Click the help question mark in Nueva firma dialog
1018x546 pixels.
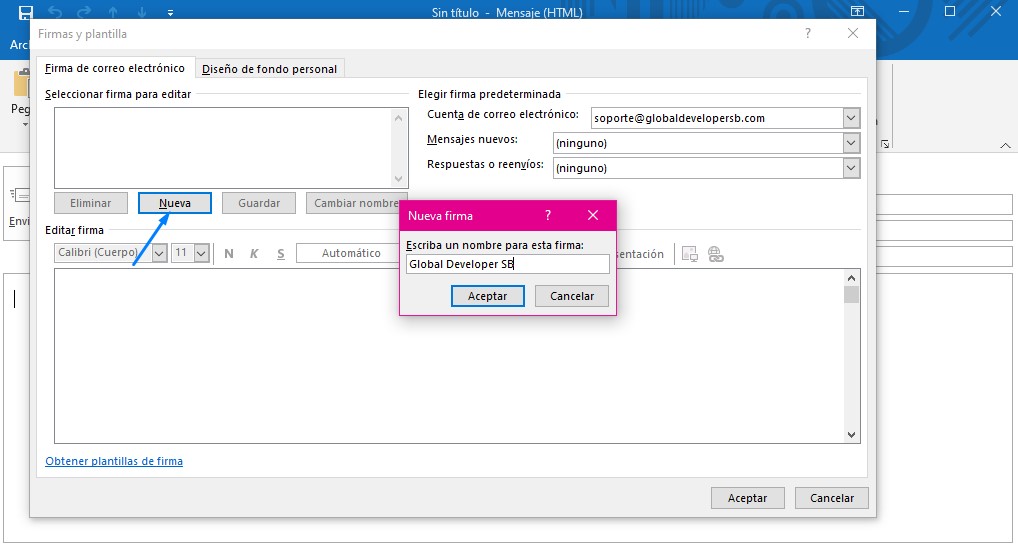(x=548, y=215)
